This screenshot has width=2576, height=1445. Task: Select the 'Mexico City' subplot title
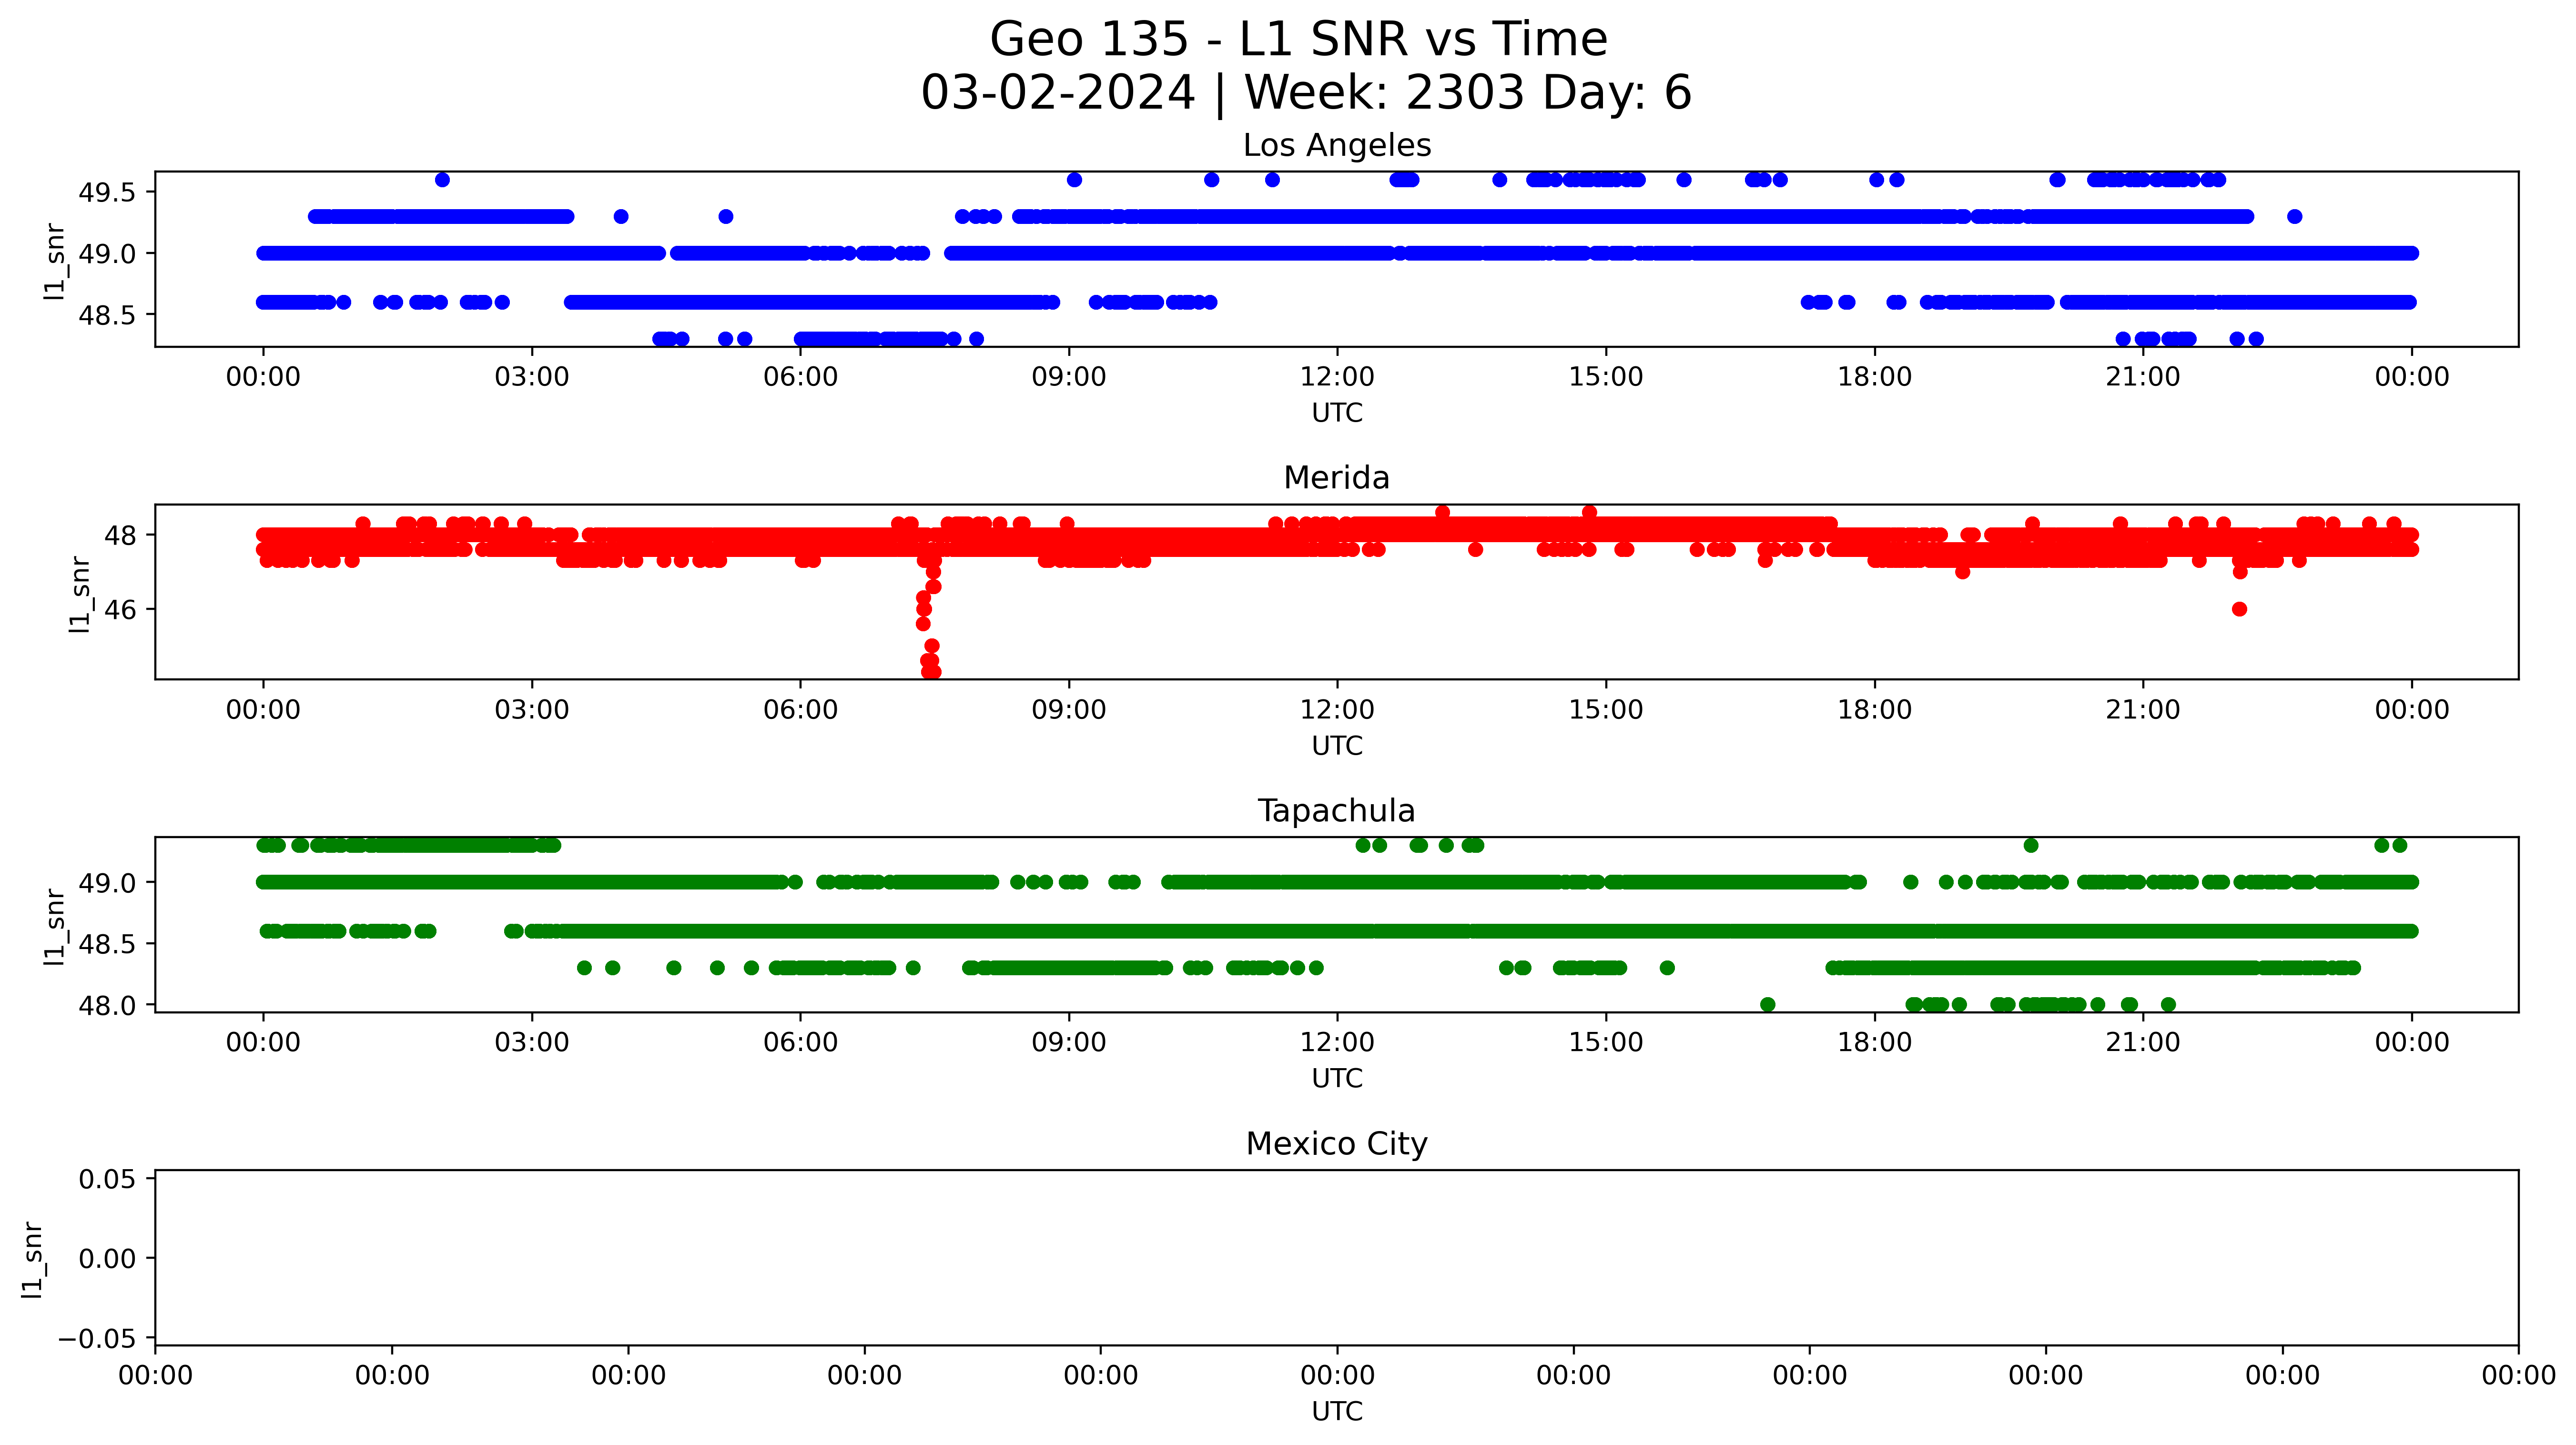point(1337,1144)
